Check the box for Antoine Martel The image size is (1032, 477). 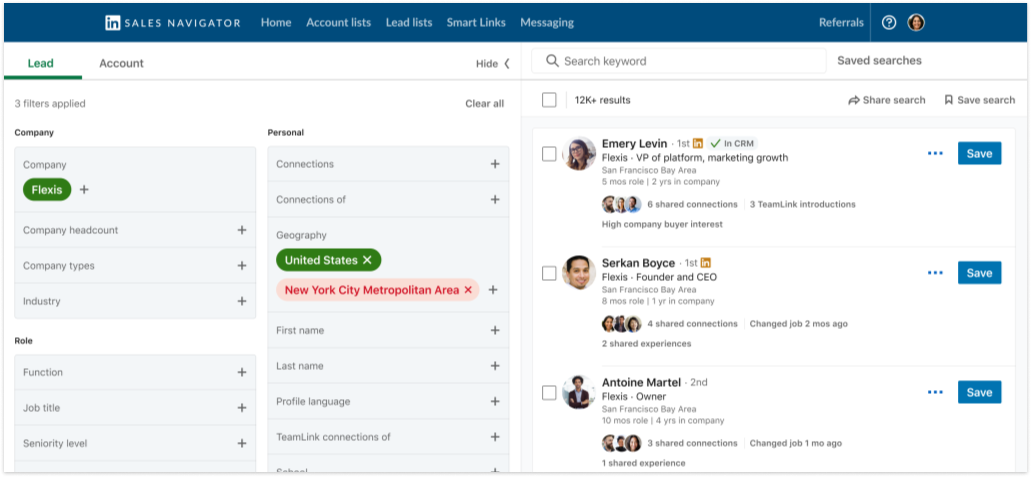(549, 393)
